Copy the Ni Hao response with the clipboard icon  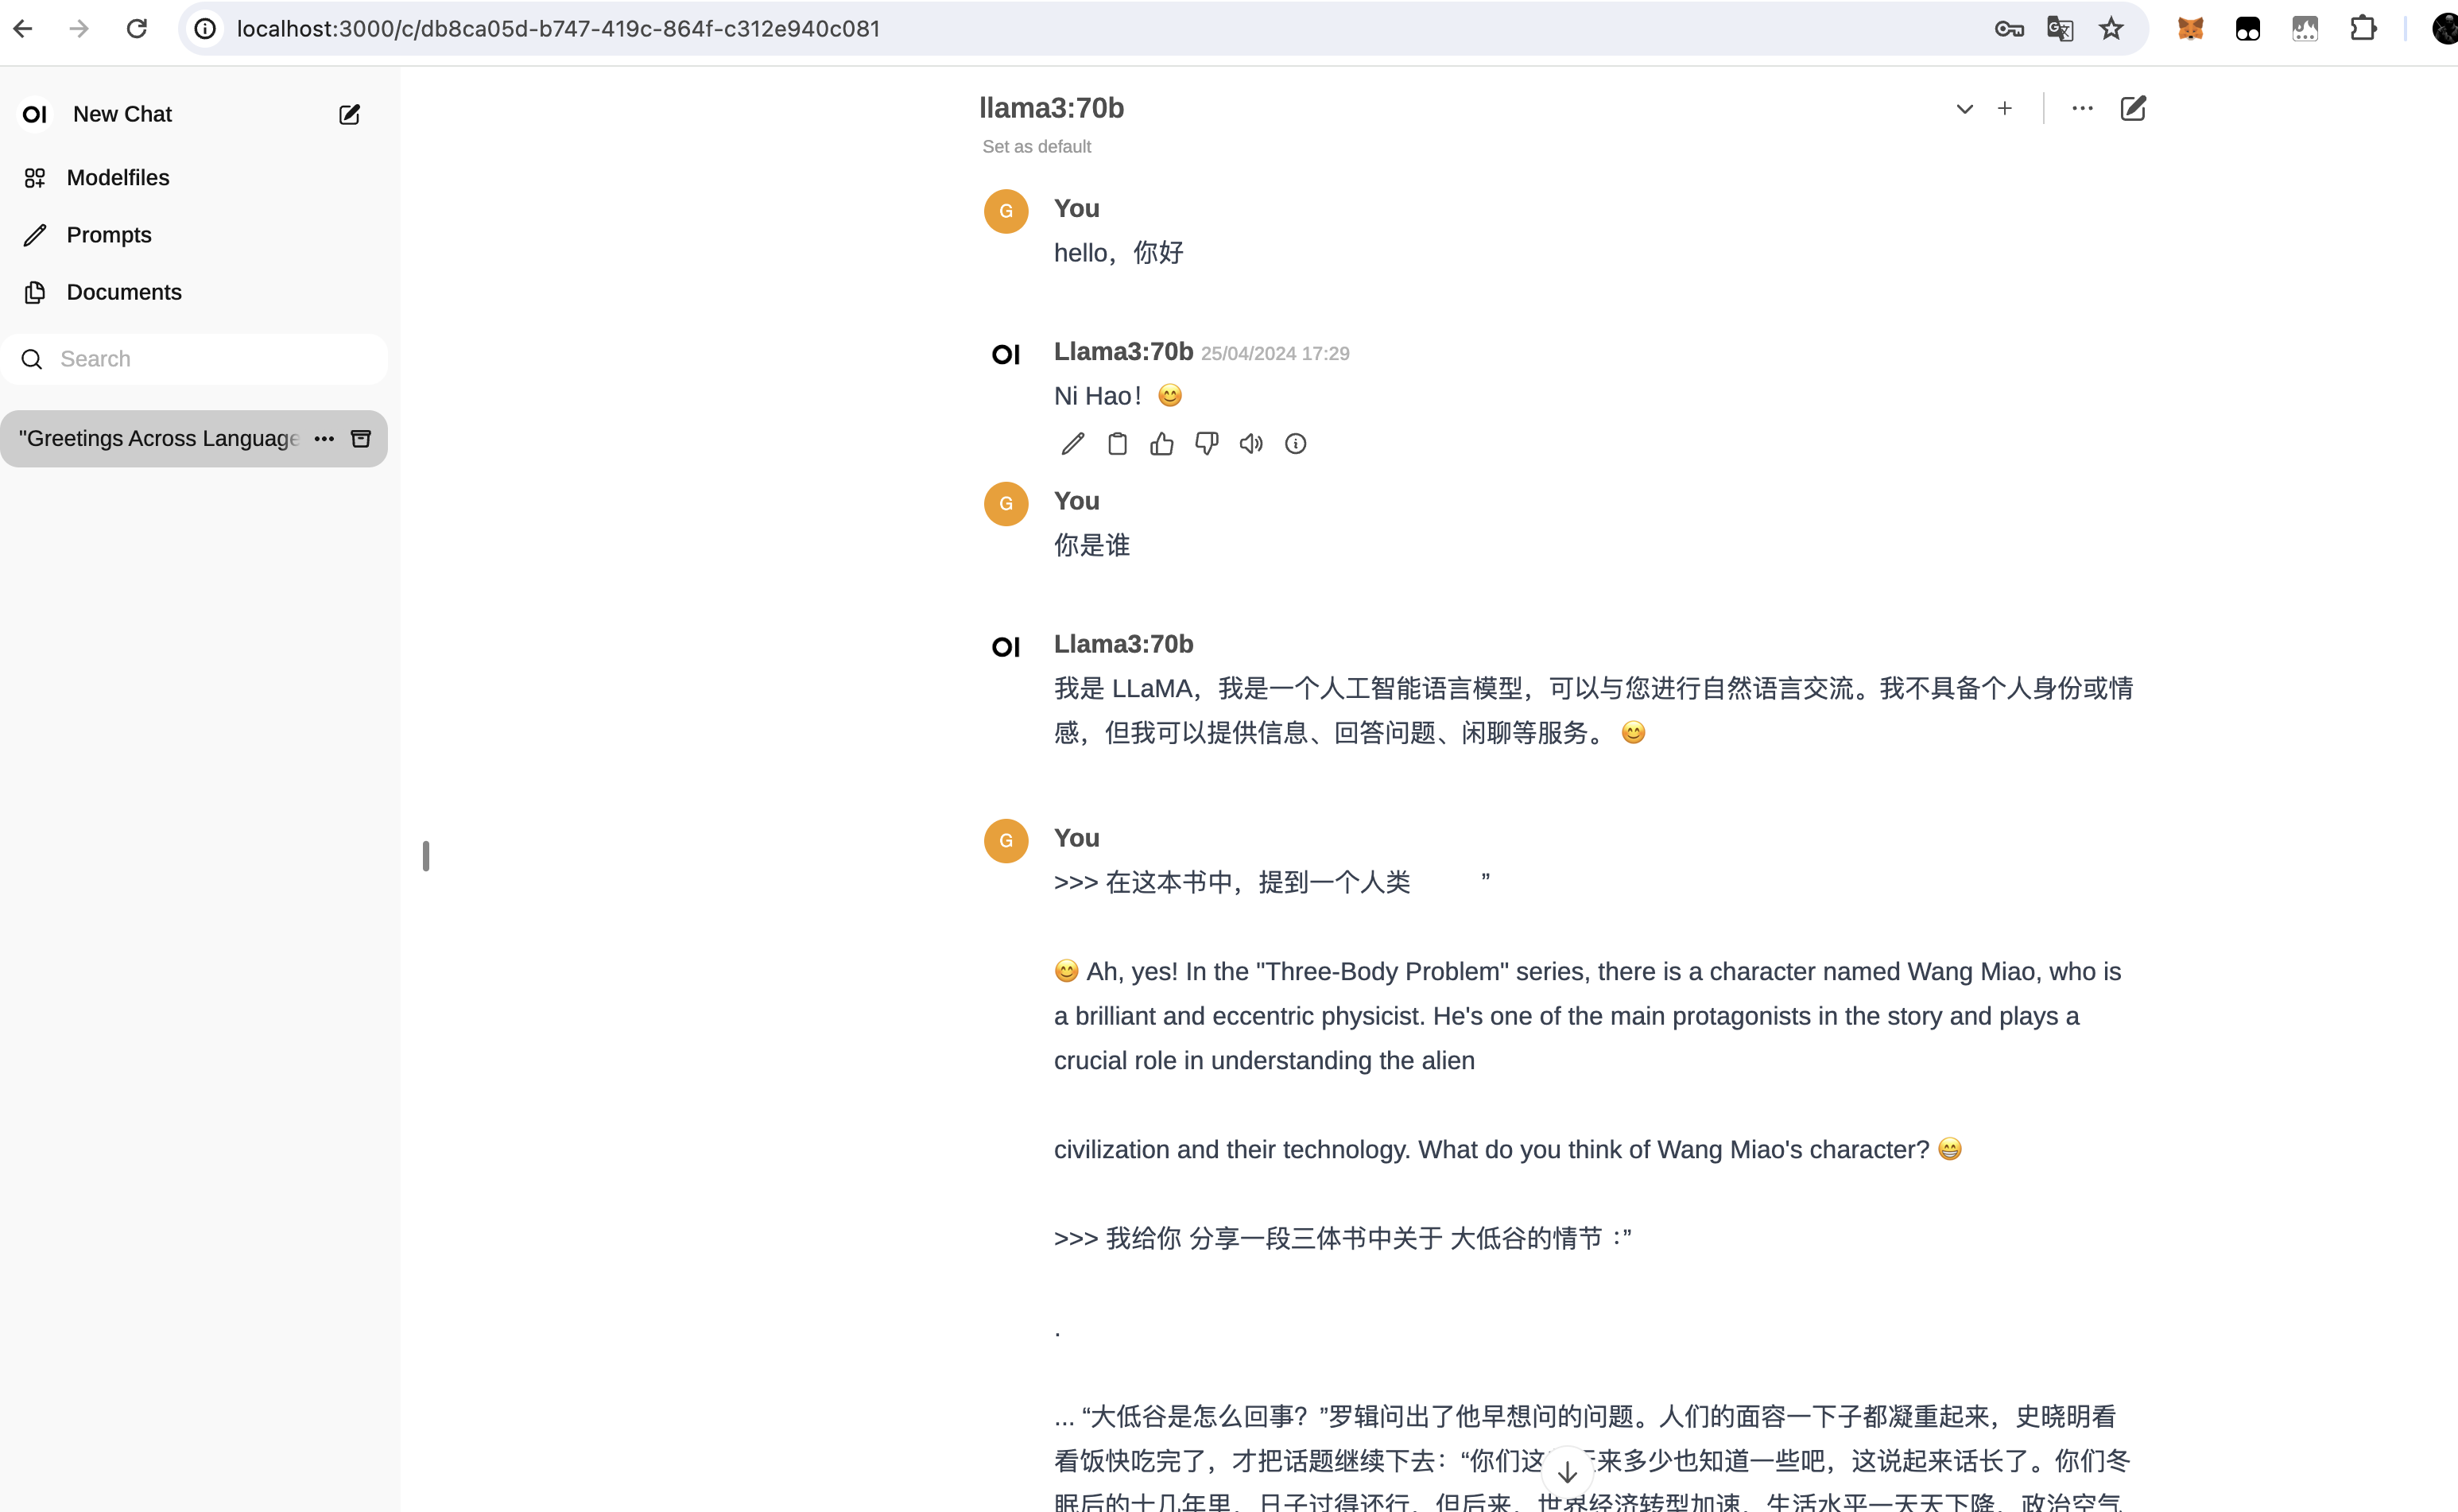click(1117, 444)
